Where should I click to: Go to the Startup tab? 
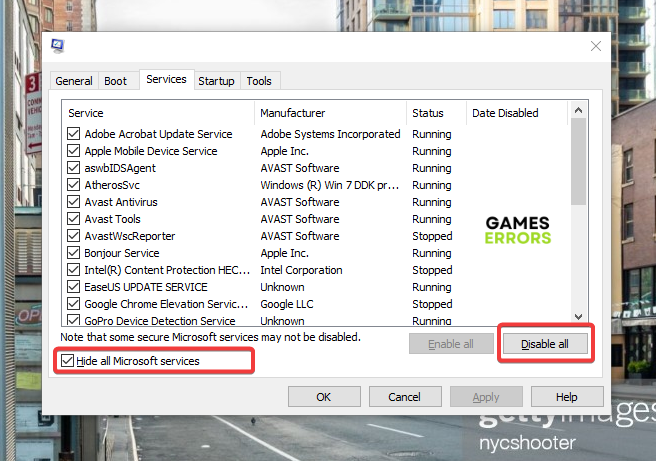click(x=216, y=81)
